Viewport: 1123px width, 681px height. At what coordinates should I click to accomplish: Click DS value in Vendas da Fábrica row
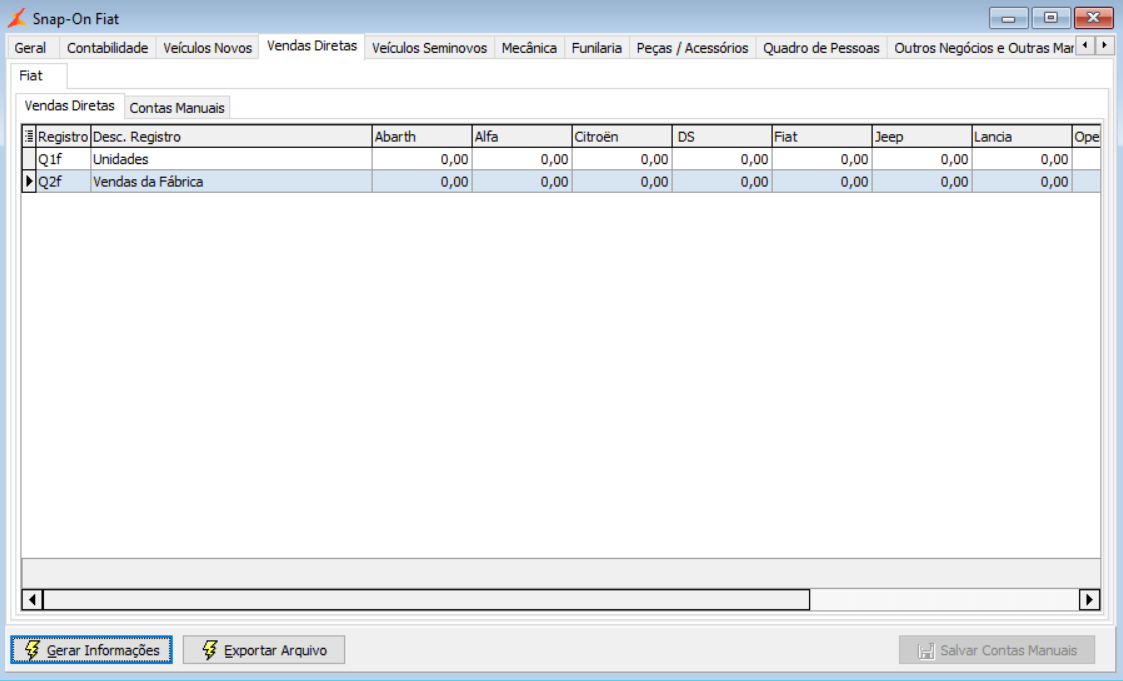tap(722, 181)
